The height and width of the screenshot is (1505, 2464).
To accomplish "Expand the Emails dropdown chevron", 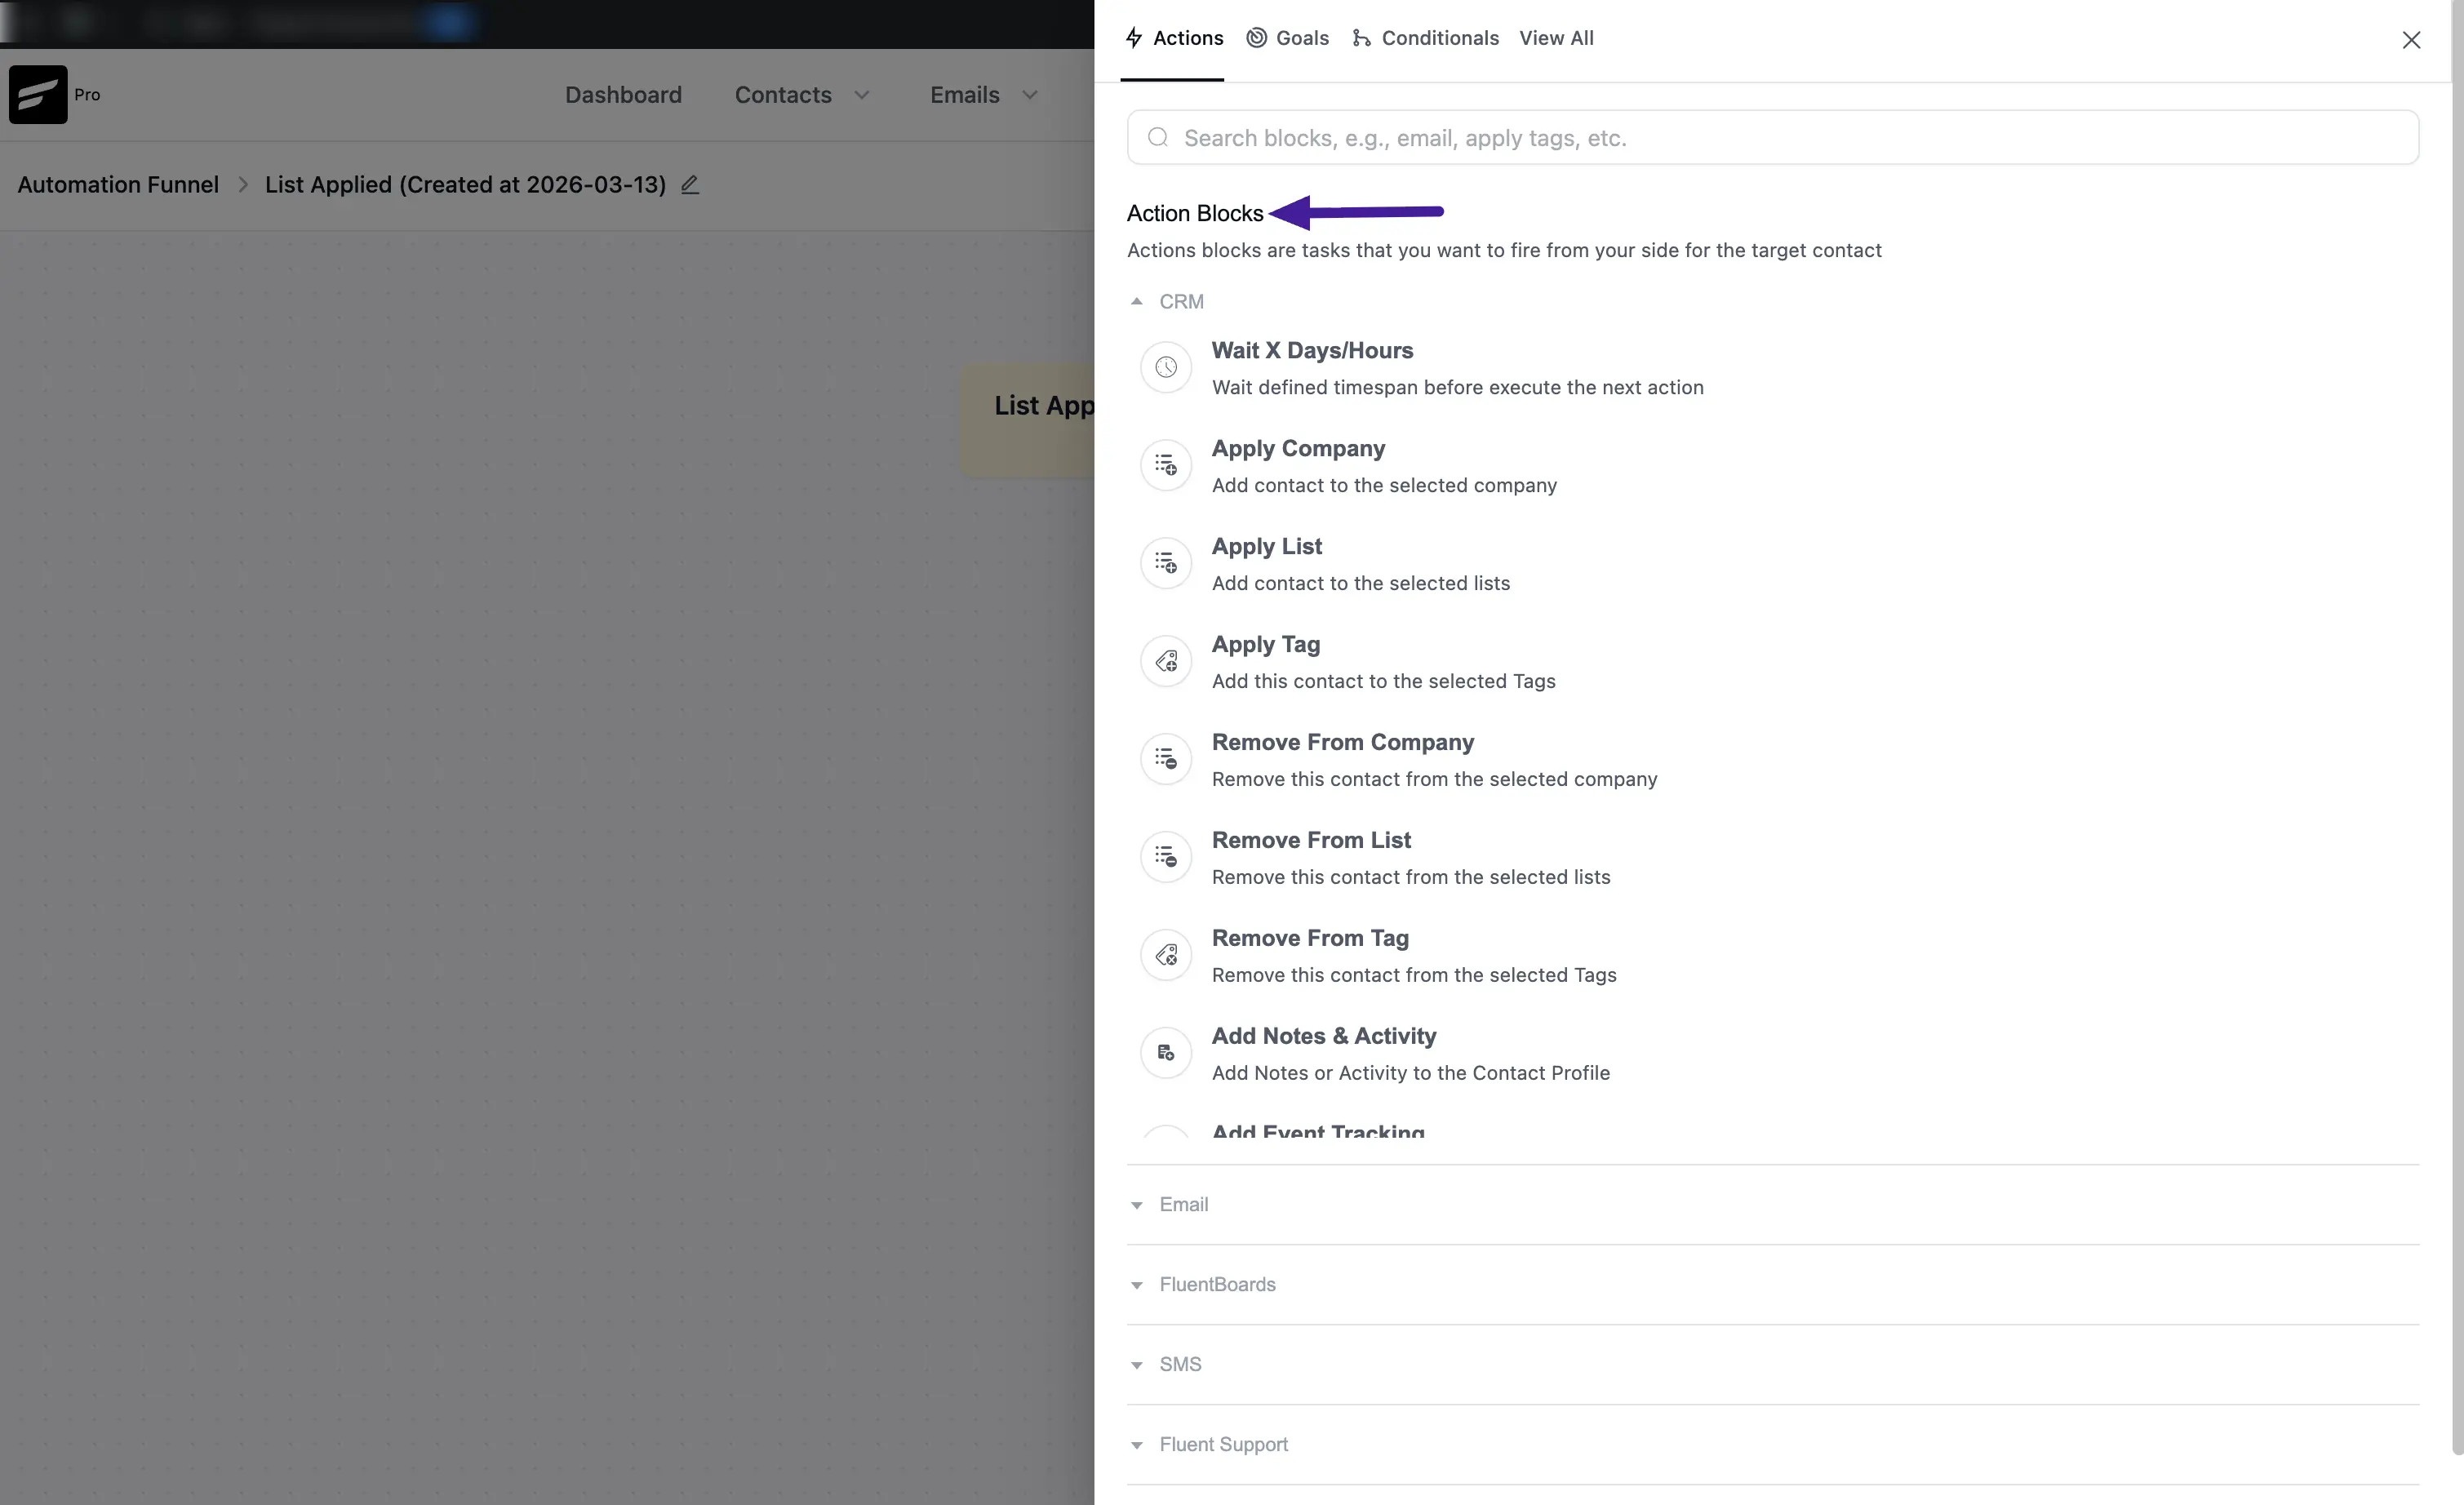I will [x=1030, y=95].
